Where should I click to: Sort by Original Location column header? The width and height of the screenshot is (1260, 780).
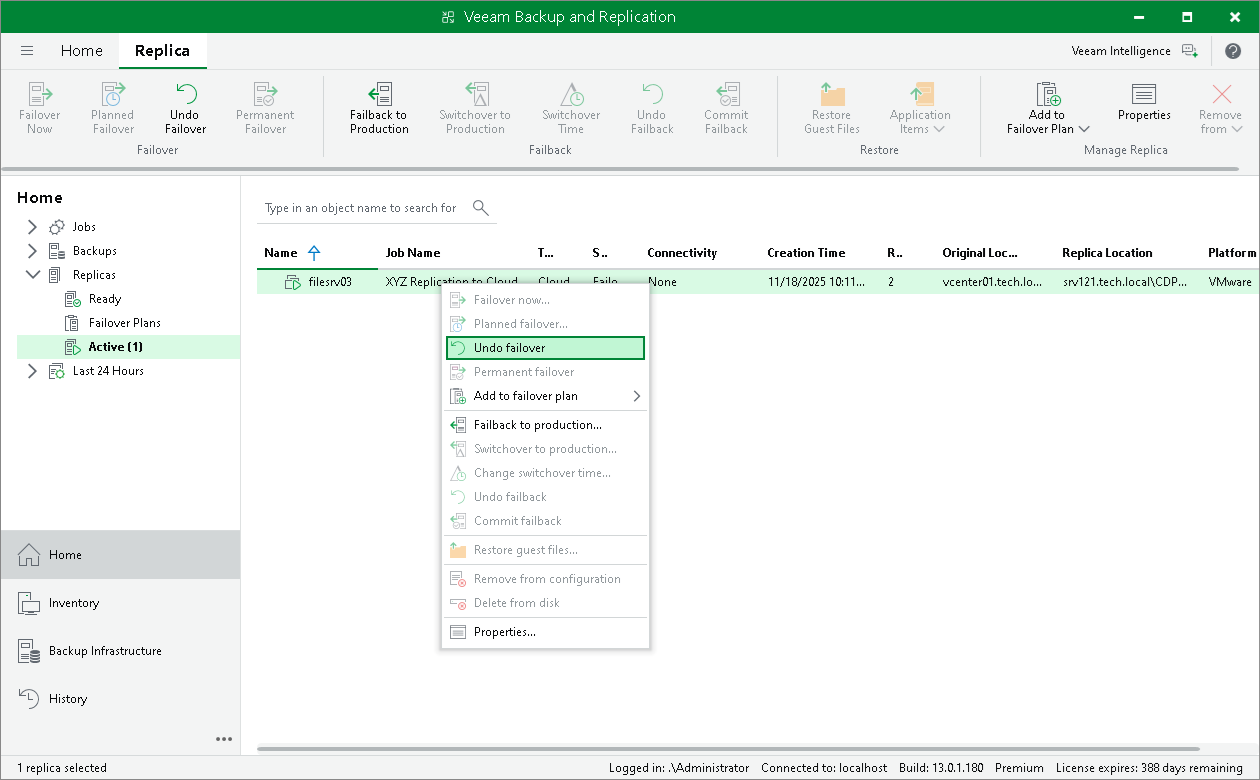[980, 253]
